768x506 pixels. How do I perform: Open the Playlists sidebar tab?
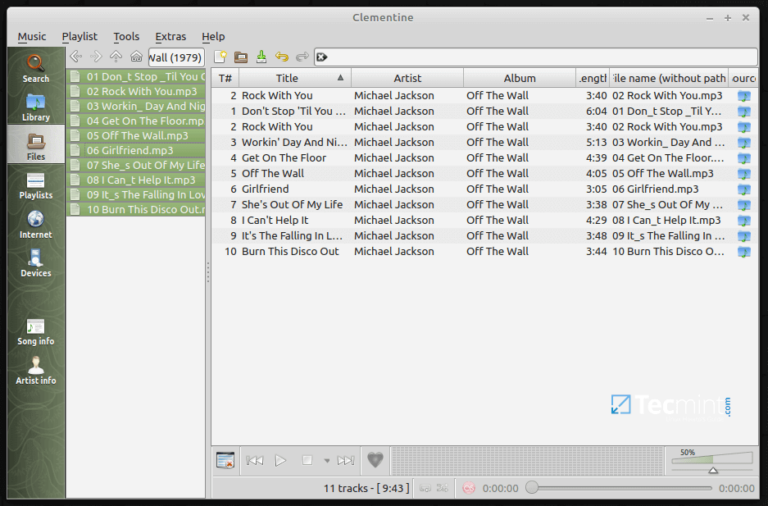click(36, 185)
